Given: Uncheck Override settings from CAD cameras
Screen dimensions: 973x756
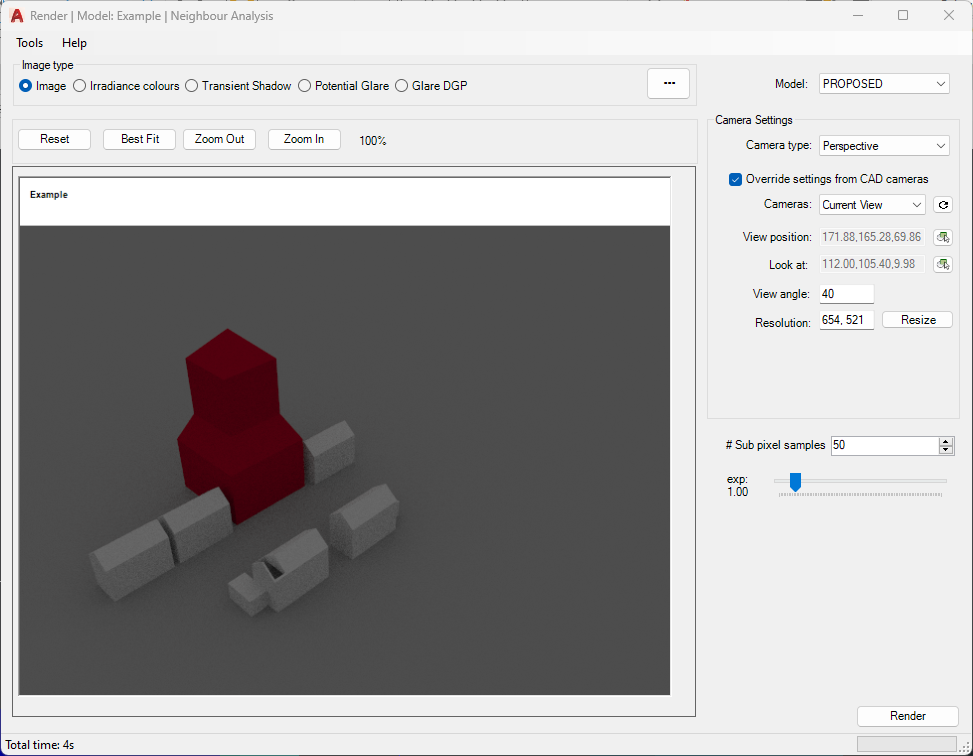Looking at the screenshot, I should (x=735, y=179).
